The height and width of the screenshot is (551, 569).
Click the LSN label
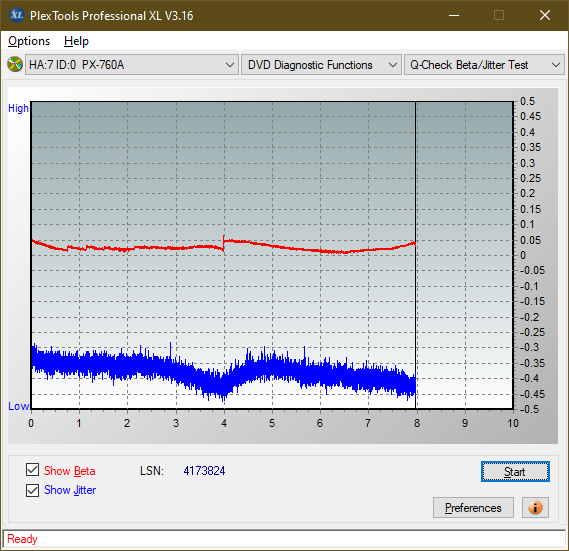click(x=152, y=471)
